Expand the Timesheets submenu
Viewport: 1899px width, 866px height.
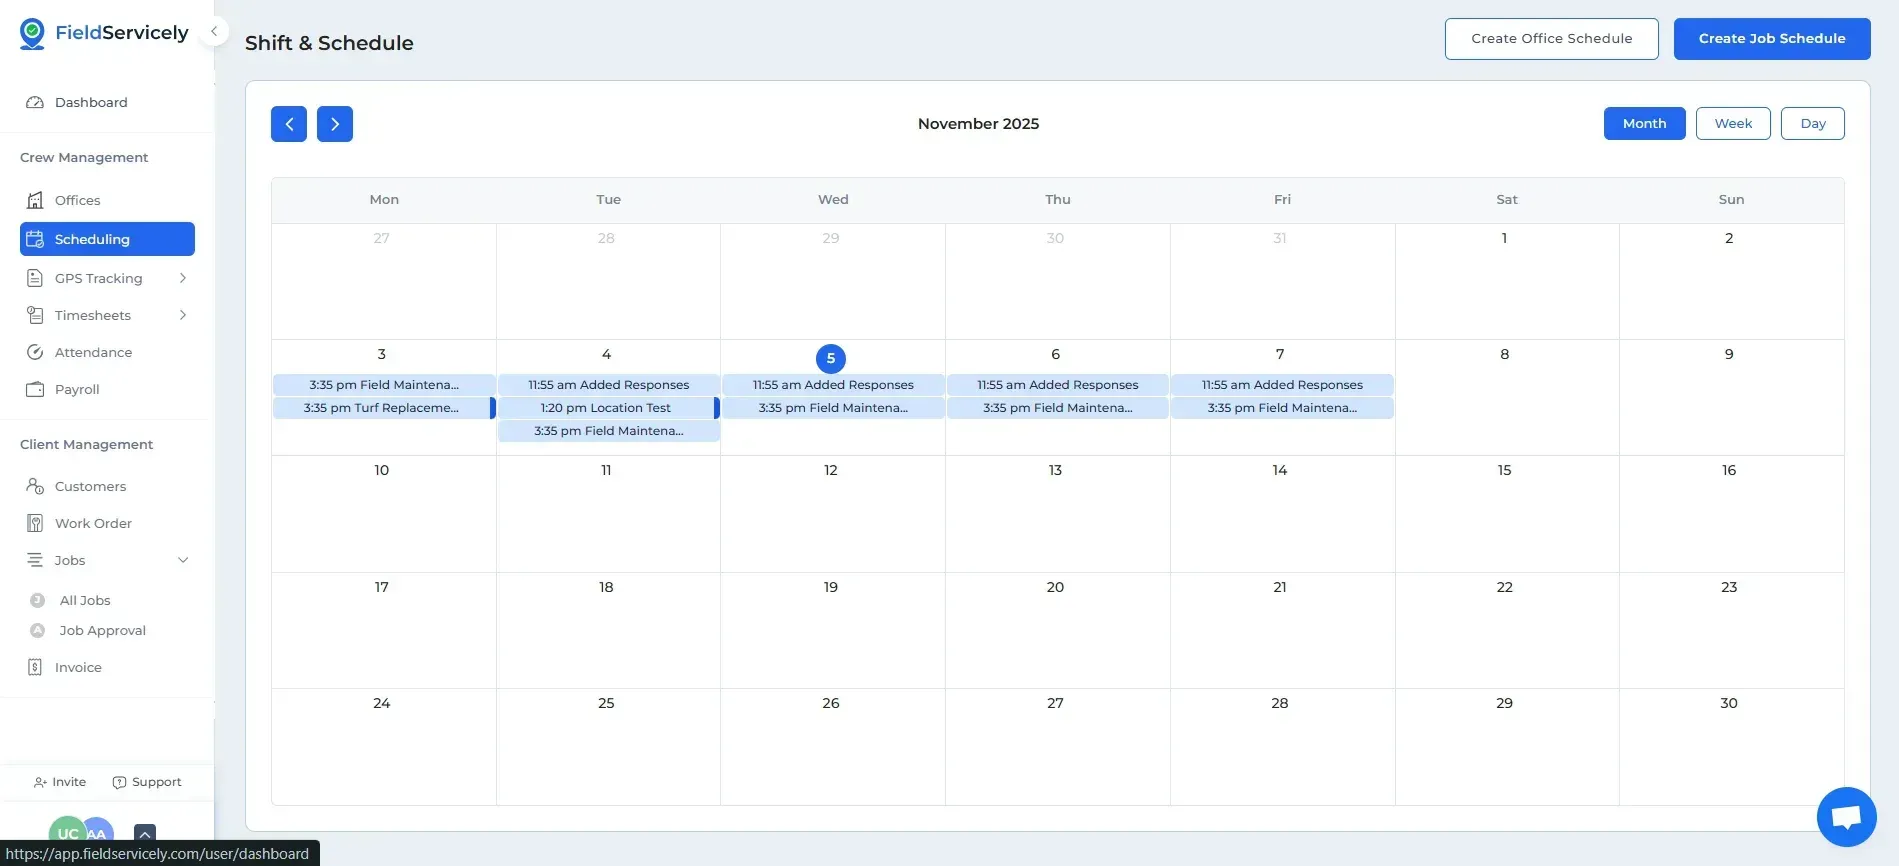[182, 315]
